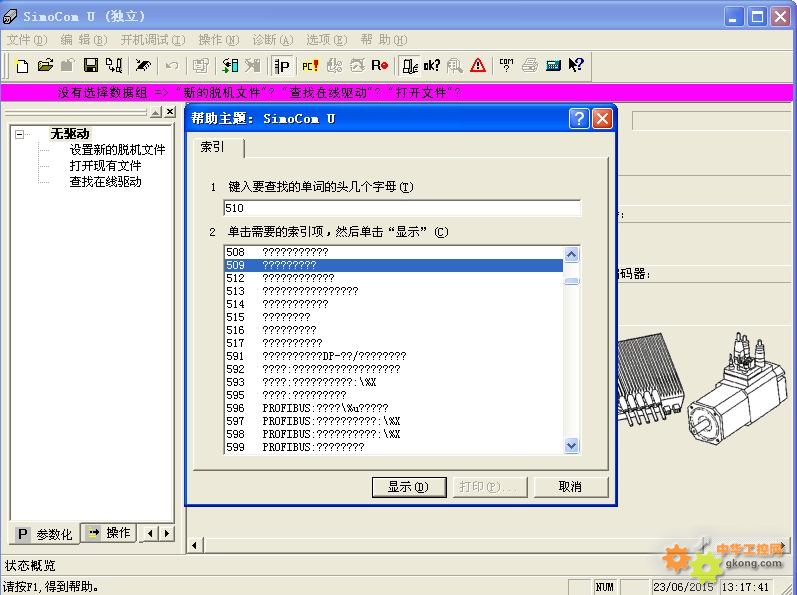Click the tab strip left scroll arrow

tap(150, 533)
